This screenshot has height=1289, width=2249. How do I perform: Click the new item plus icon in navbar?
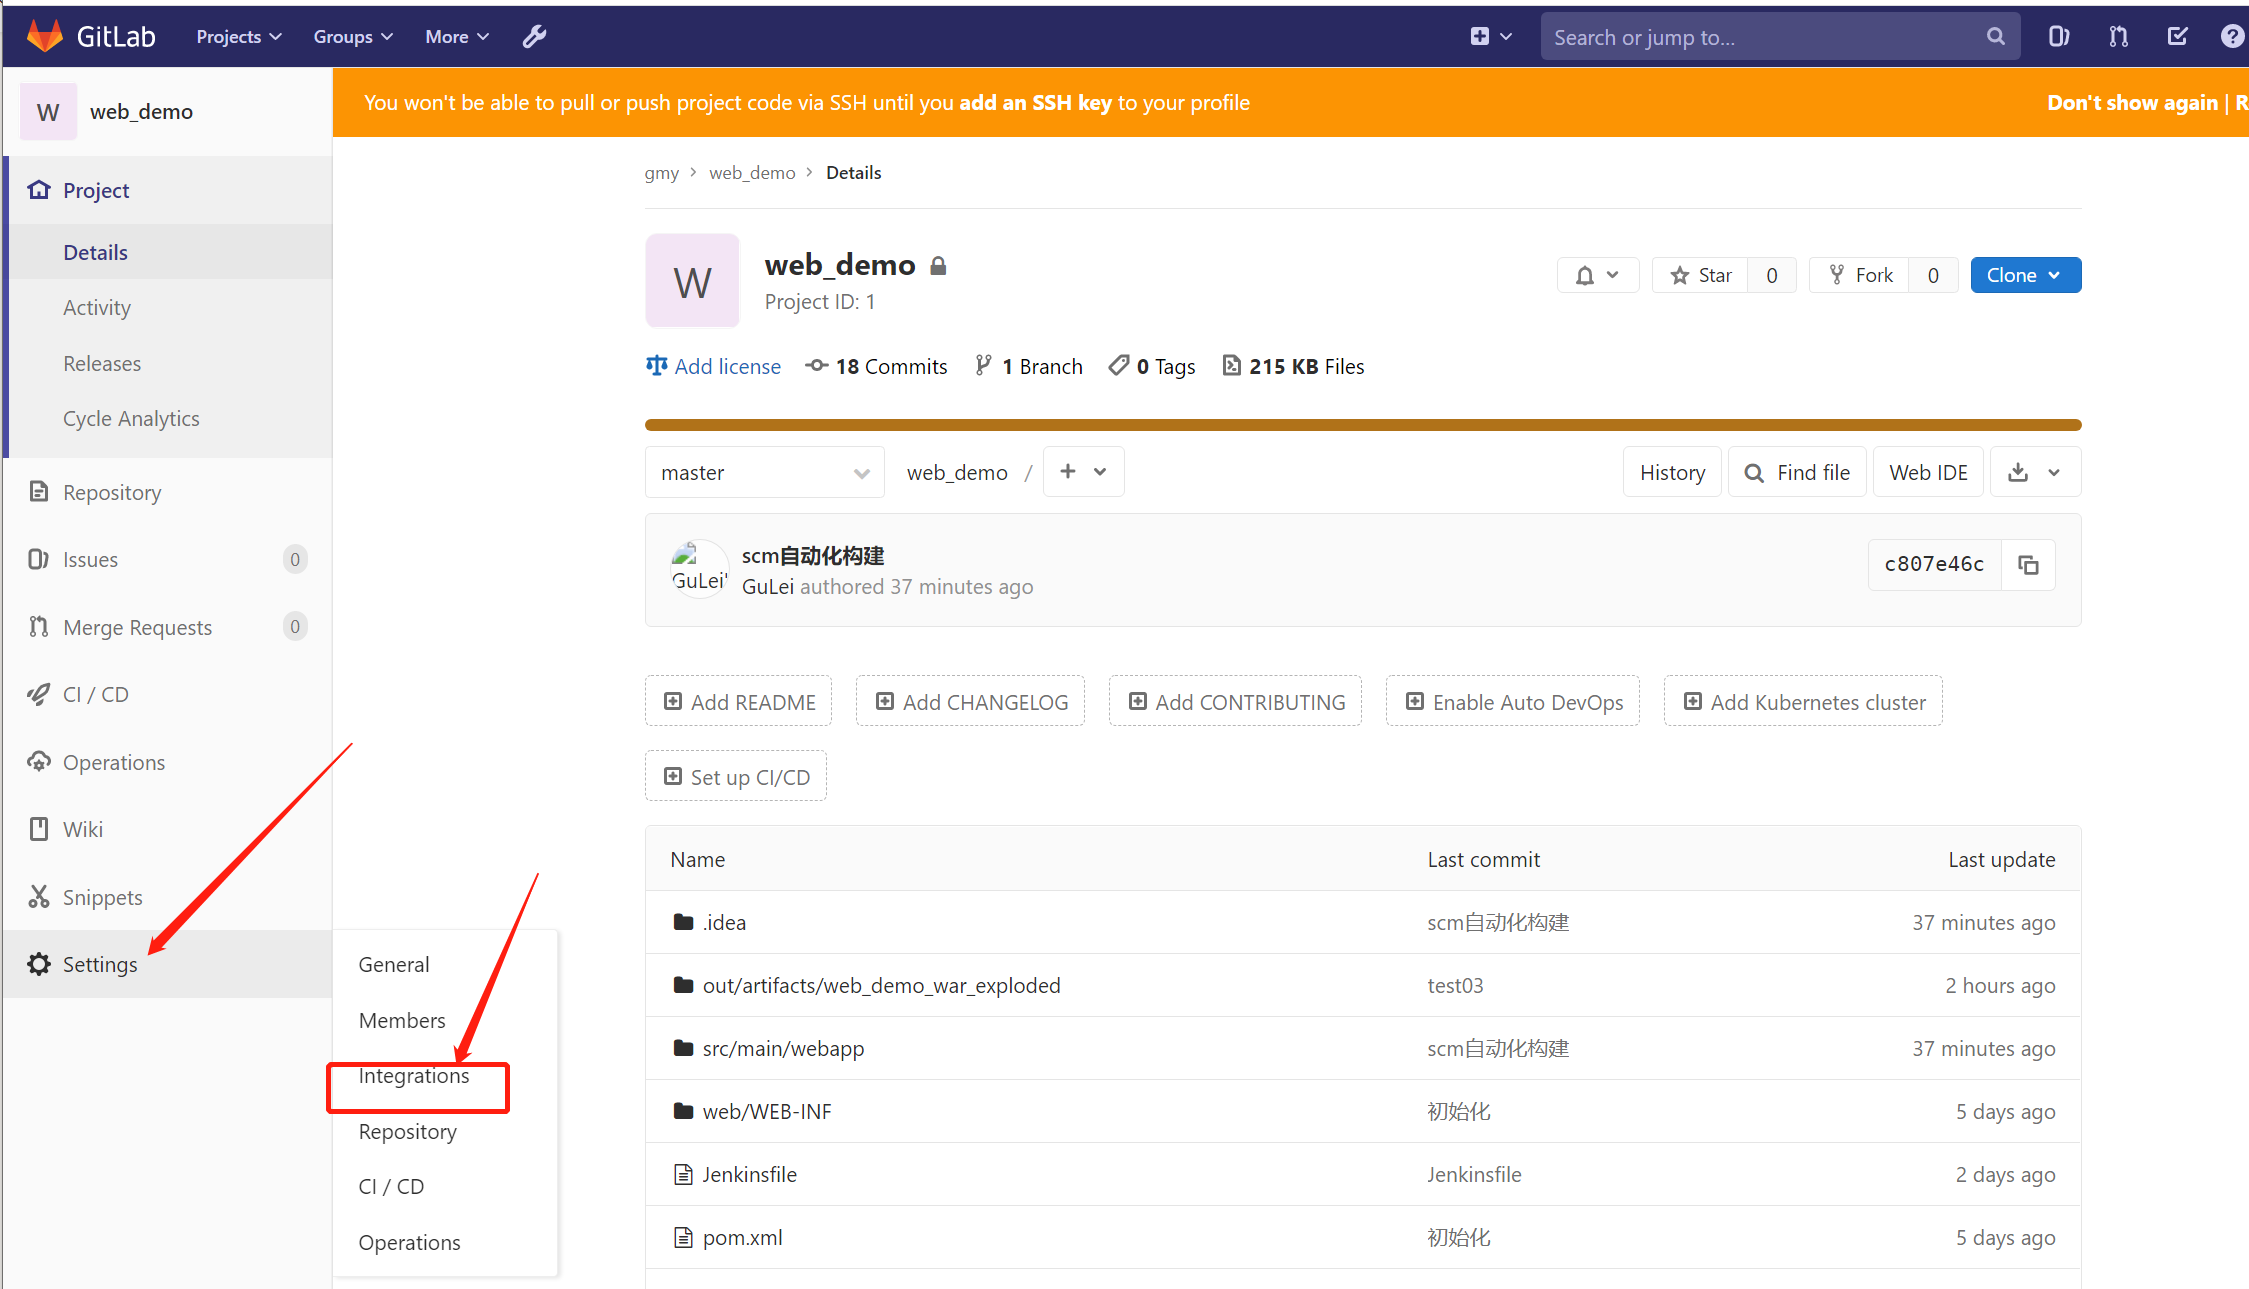click(x=1490, y=36)
